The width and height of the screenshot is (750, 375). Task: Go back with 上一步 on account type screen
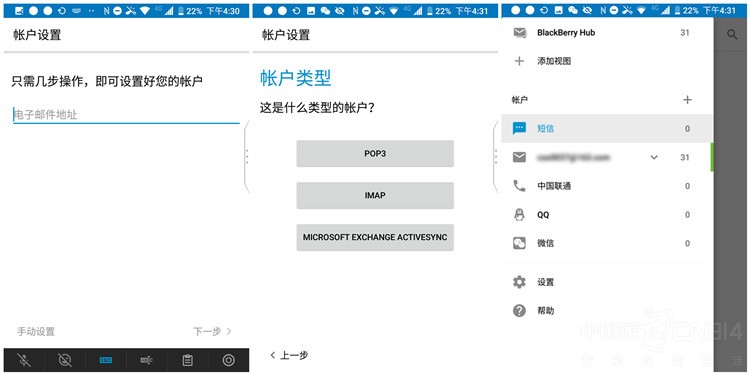coord(289,355)
